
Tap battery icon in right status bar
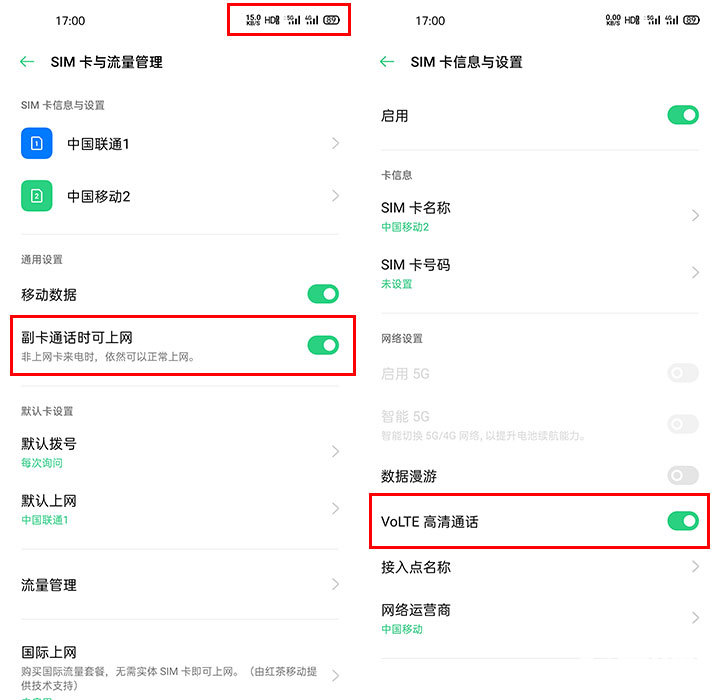(x=692, y=20)
